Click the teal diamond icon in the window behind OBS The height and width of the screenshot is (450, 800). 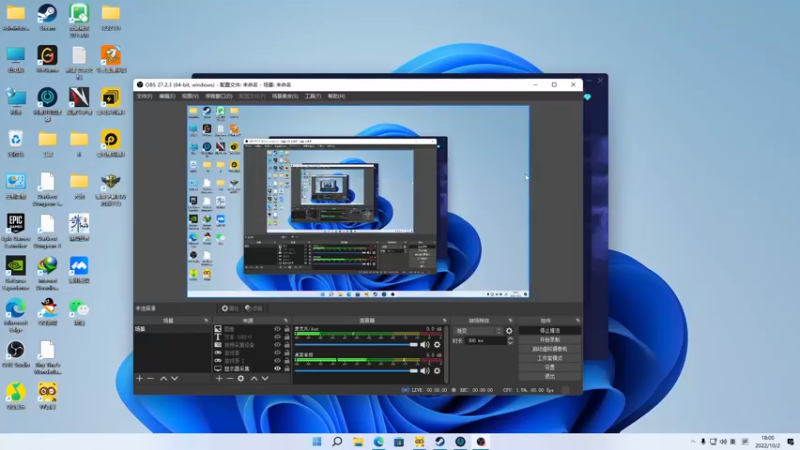[x=587, y=97]
